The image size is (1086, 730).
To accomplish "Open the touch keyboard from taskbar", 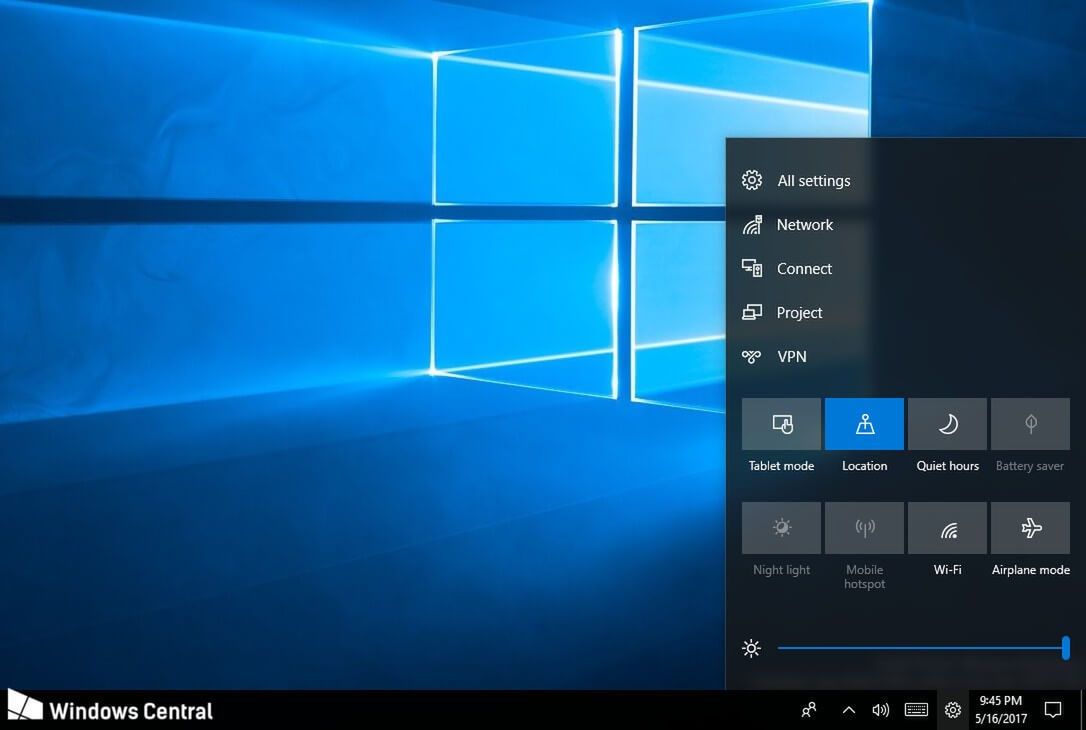I will click(916, 710).
